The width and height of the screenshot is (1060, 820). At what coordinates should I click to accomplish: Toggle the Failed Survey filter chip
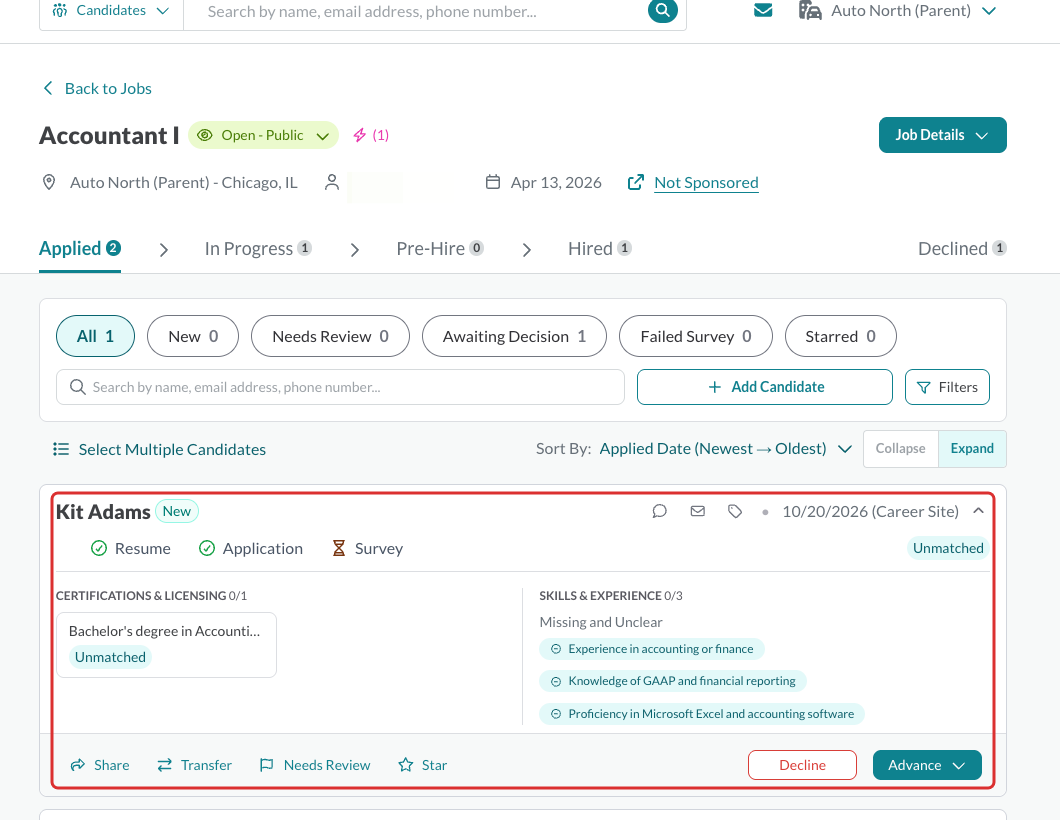tap(696, 336)
